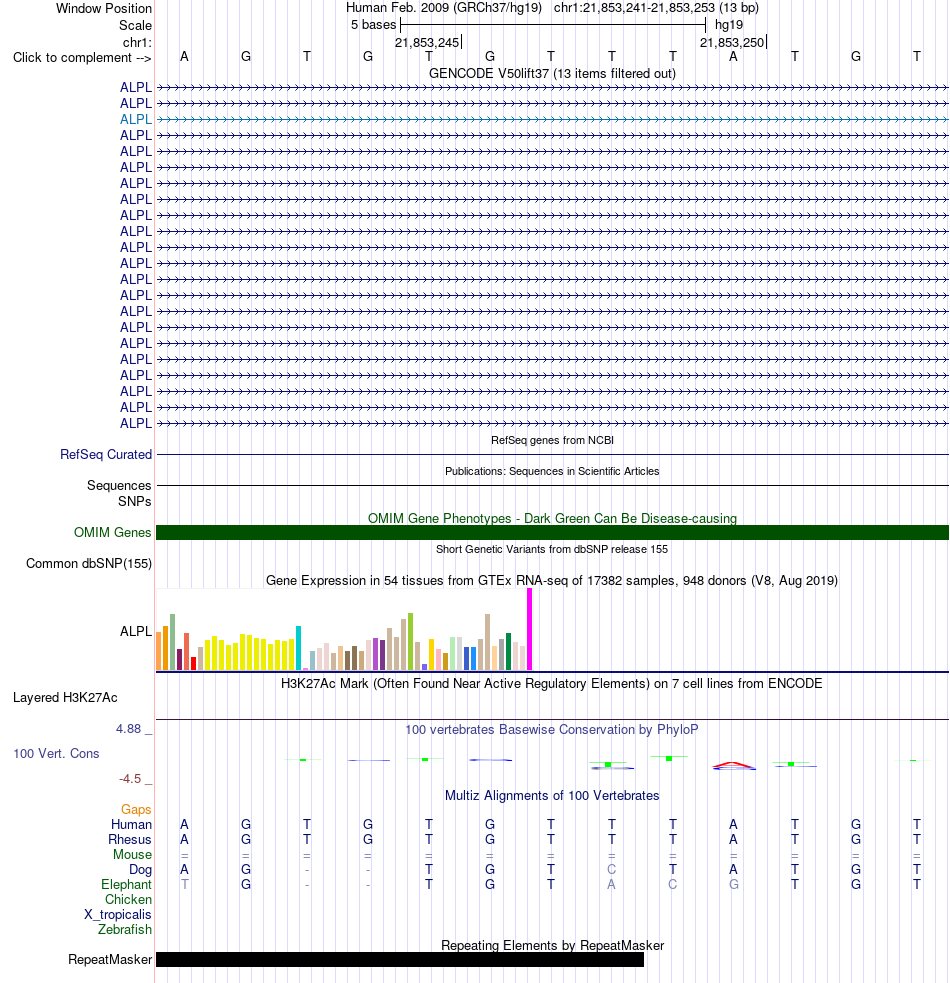Click the 21,853,245 ruler coordinate
The image size is (950, 983).
pos(427,43)
